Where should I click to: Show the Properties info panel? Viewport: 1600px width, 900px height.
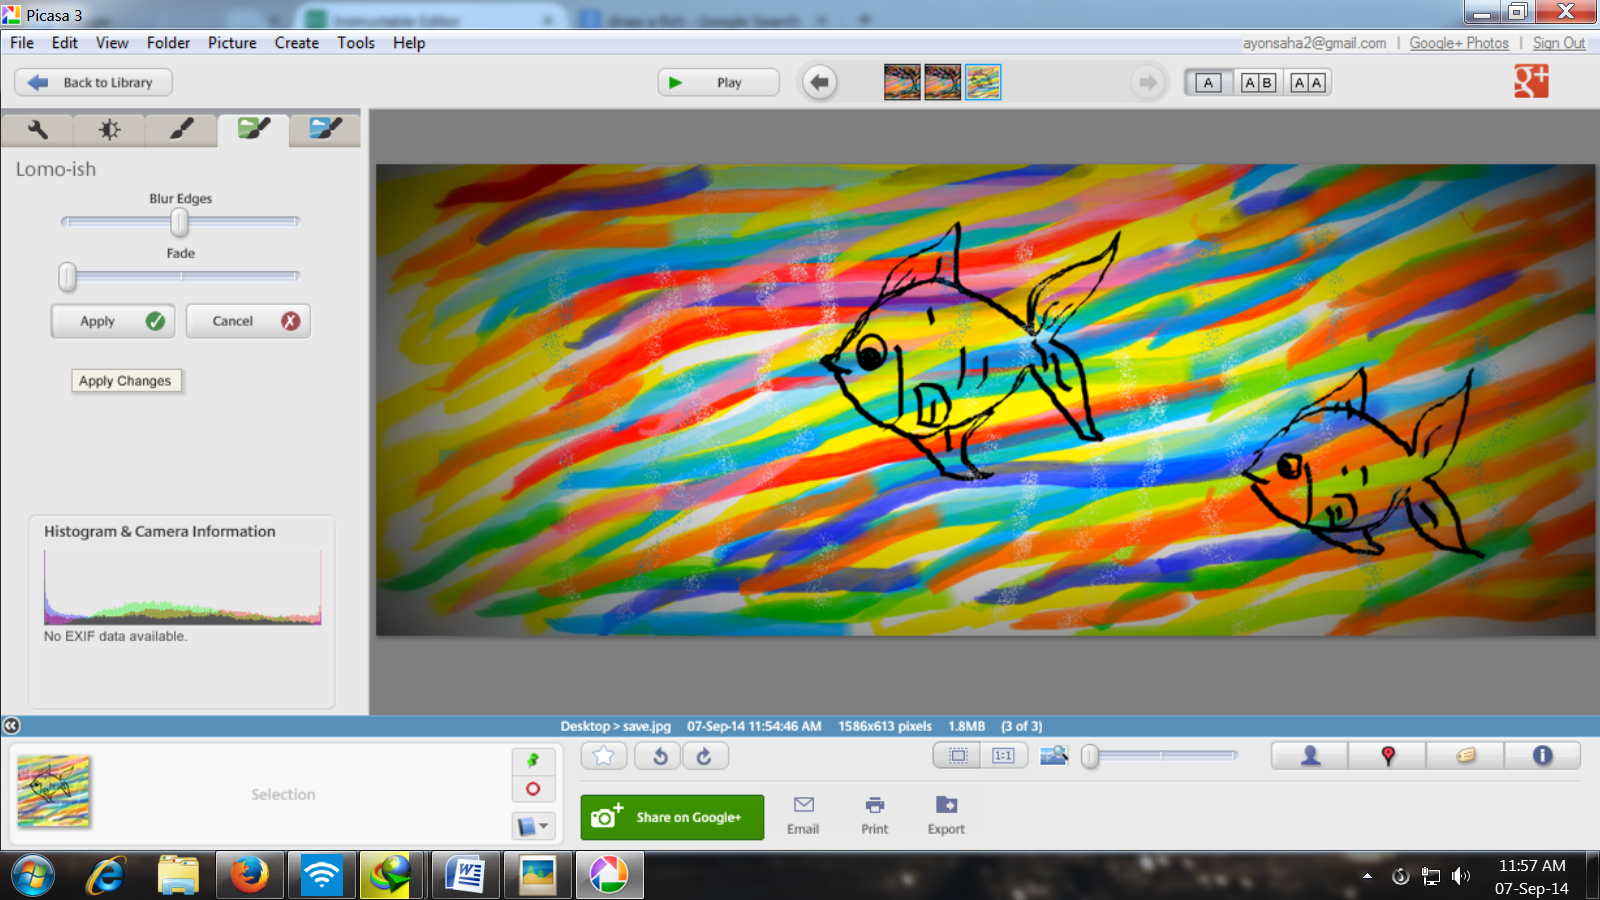(1543, 756)
